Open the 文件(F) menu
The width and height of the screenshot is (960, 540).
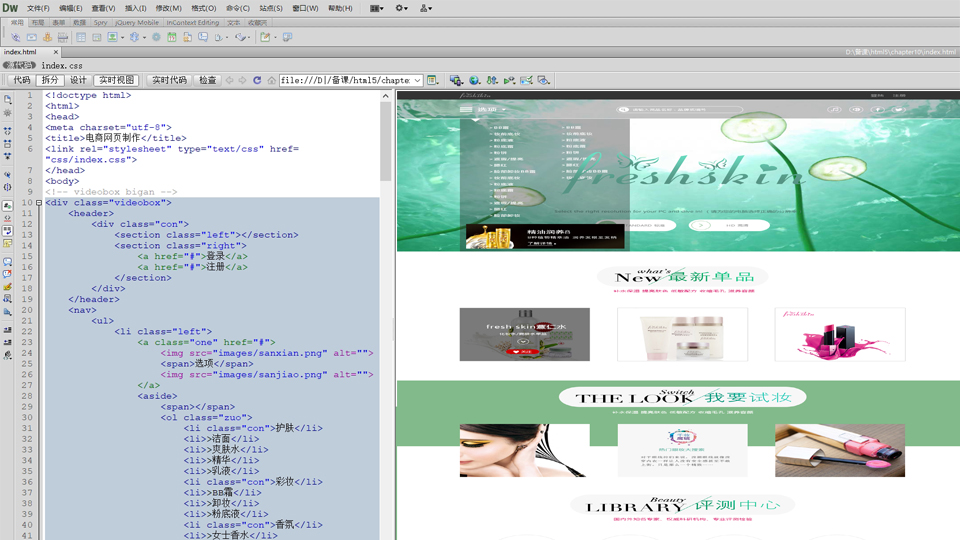(38, 9)
